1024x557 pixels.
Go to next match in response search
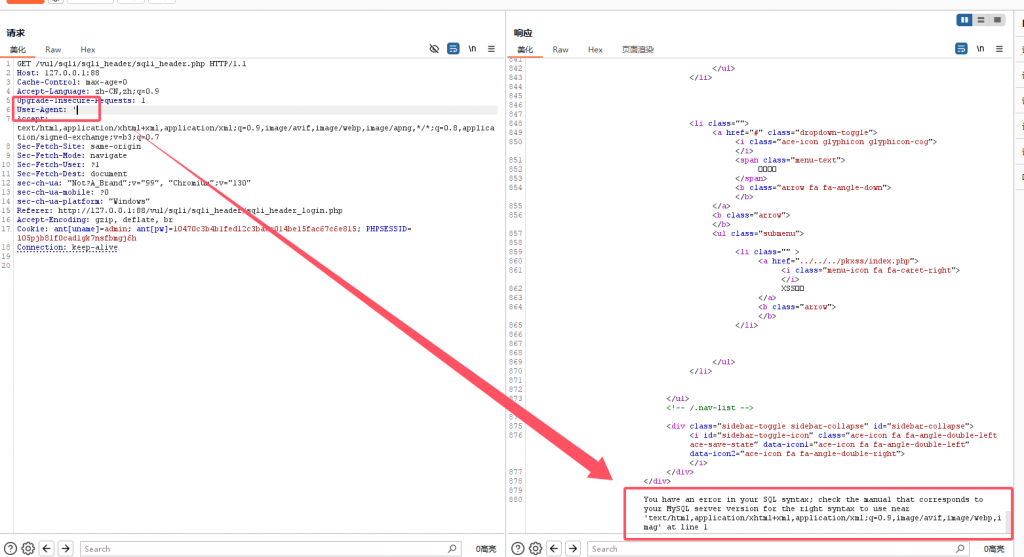(573, 549)
